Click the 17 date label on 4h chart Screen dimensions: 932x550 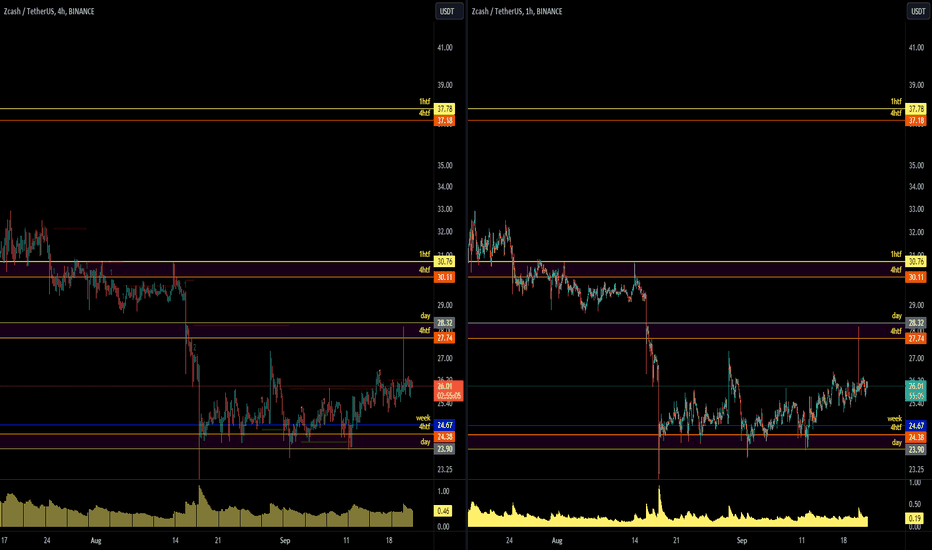(4, 540)
